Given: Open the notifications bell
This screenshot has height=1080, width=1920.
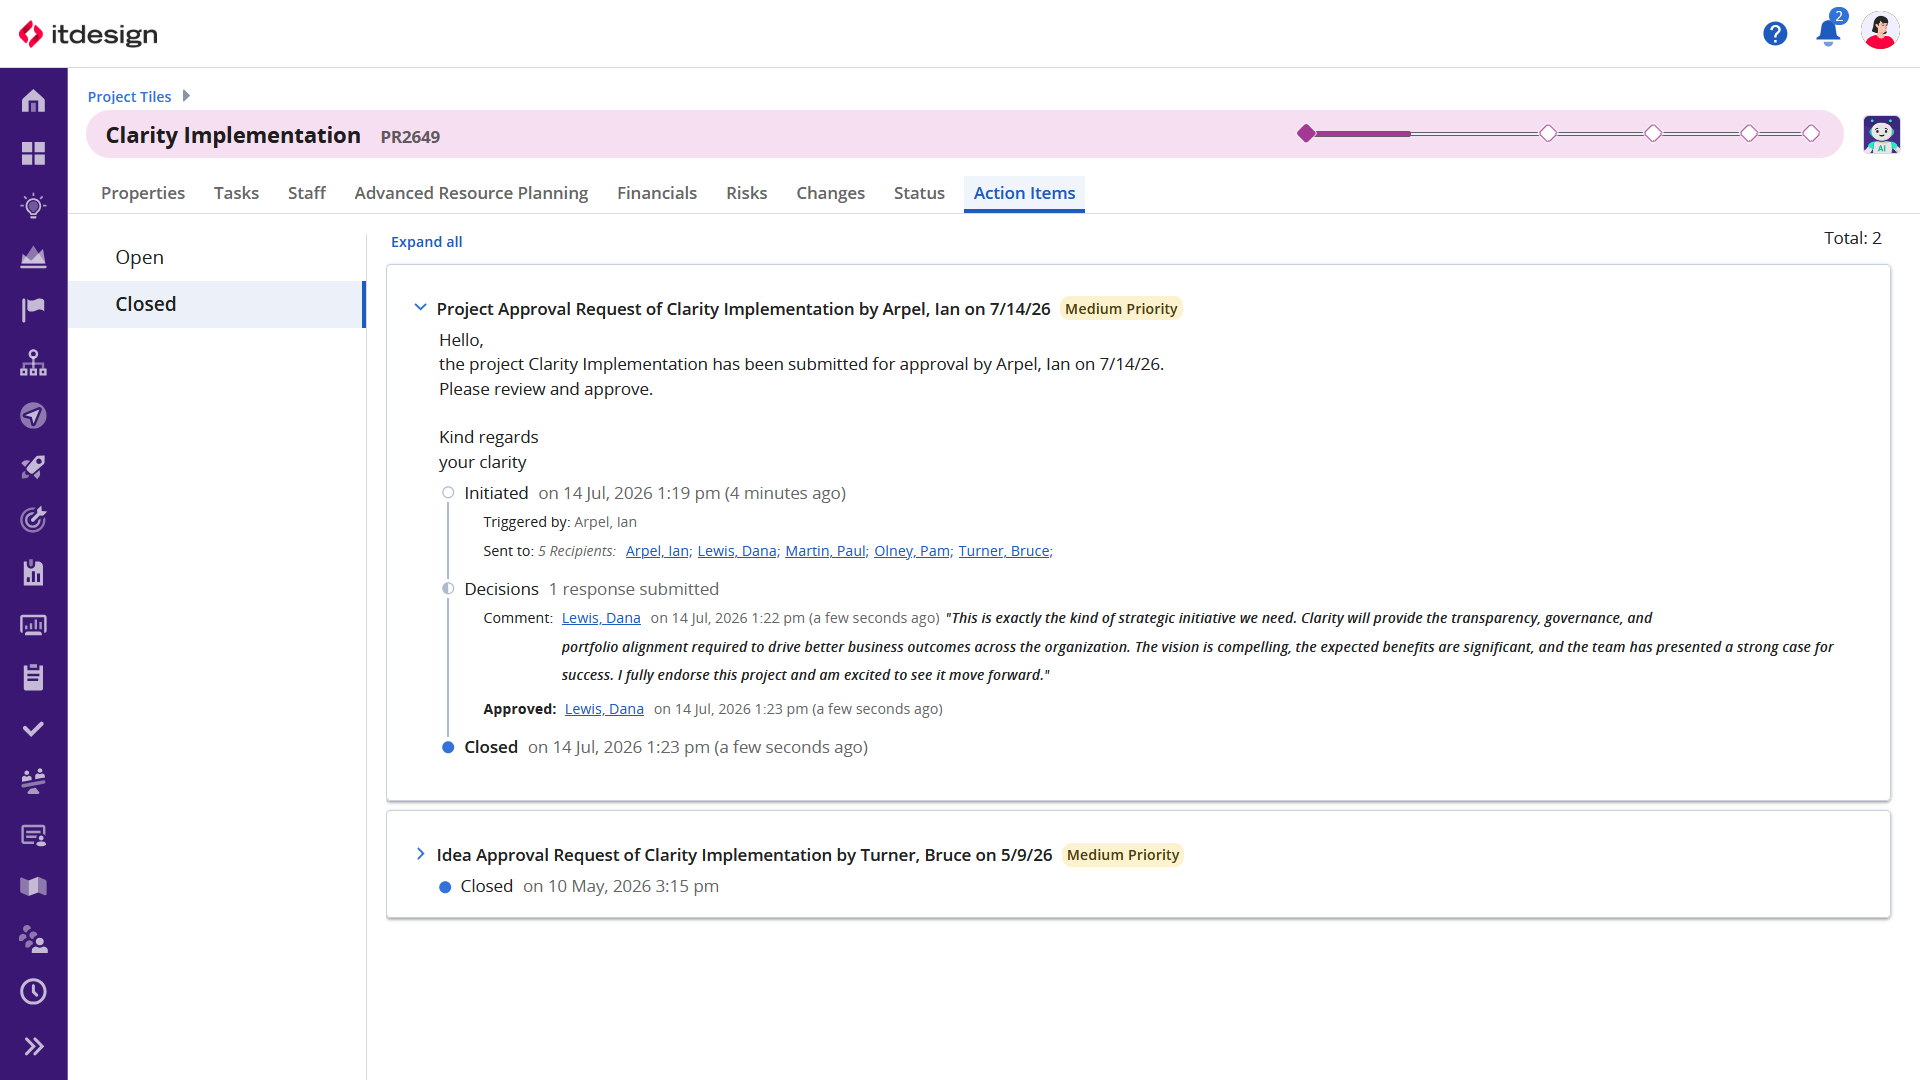Looking at the screenshot, I should [x=1828, y=33].
